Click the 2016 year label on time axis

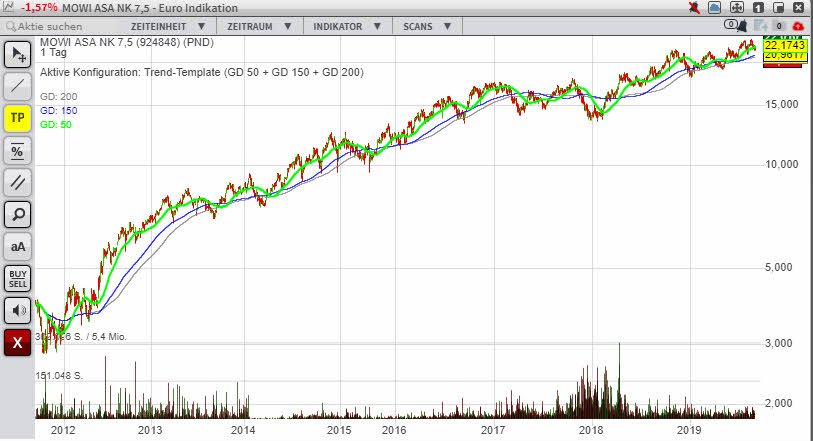coord(394,430)
